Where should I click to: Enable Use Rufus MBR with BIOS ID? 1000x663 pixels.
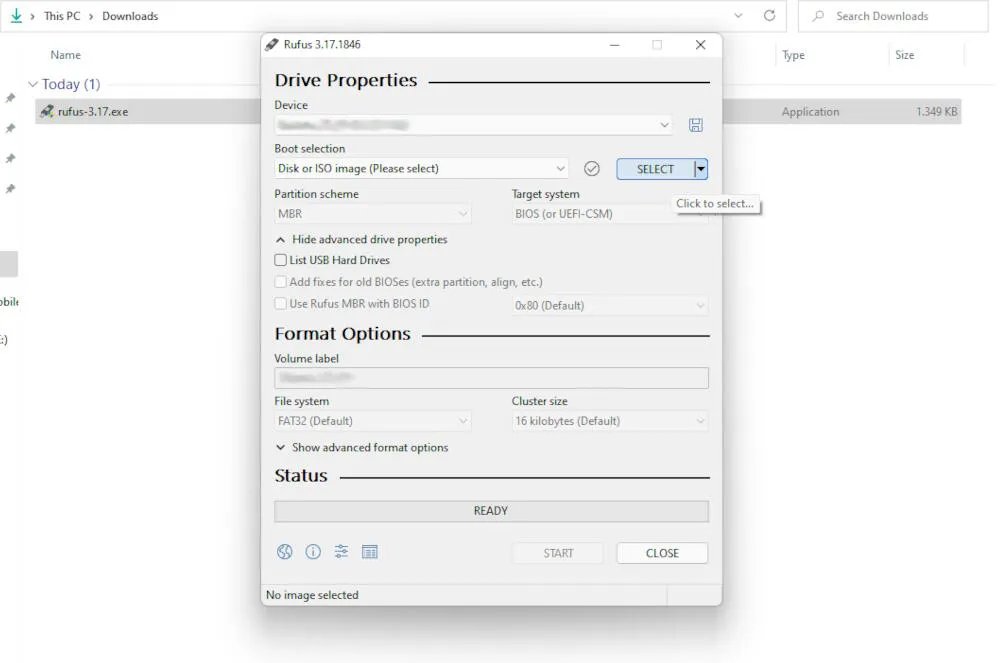[281, 303]
